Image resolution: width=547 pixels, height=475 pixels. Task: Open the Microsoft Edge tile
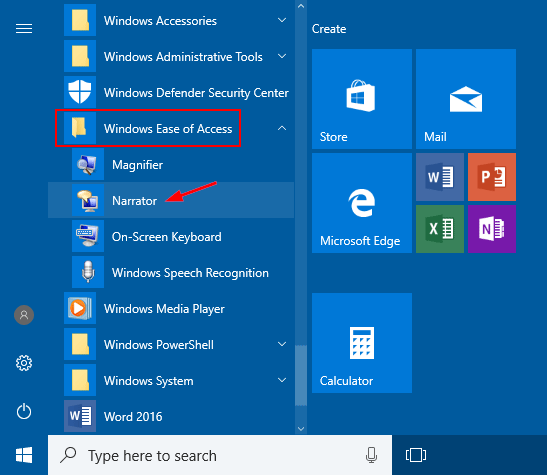[362, 203]
